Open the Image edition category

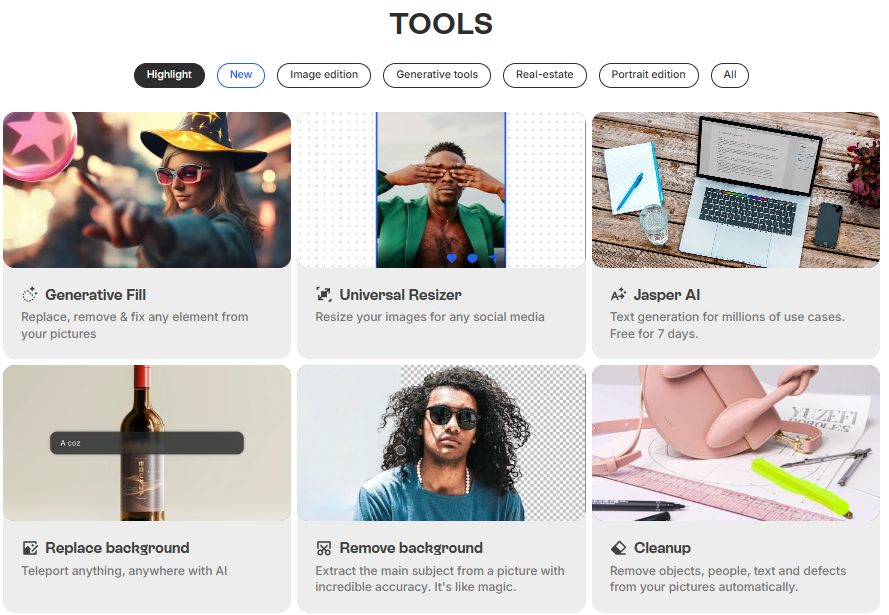pos(324,75)
